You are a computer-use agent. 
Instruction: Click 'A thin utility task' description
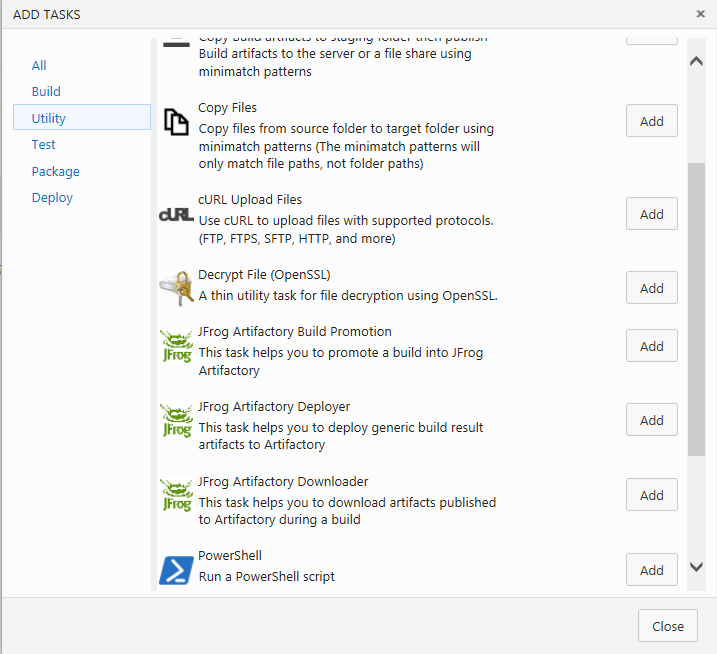tap(348, 295)
